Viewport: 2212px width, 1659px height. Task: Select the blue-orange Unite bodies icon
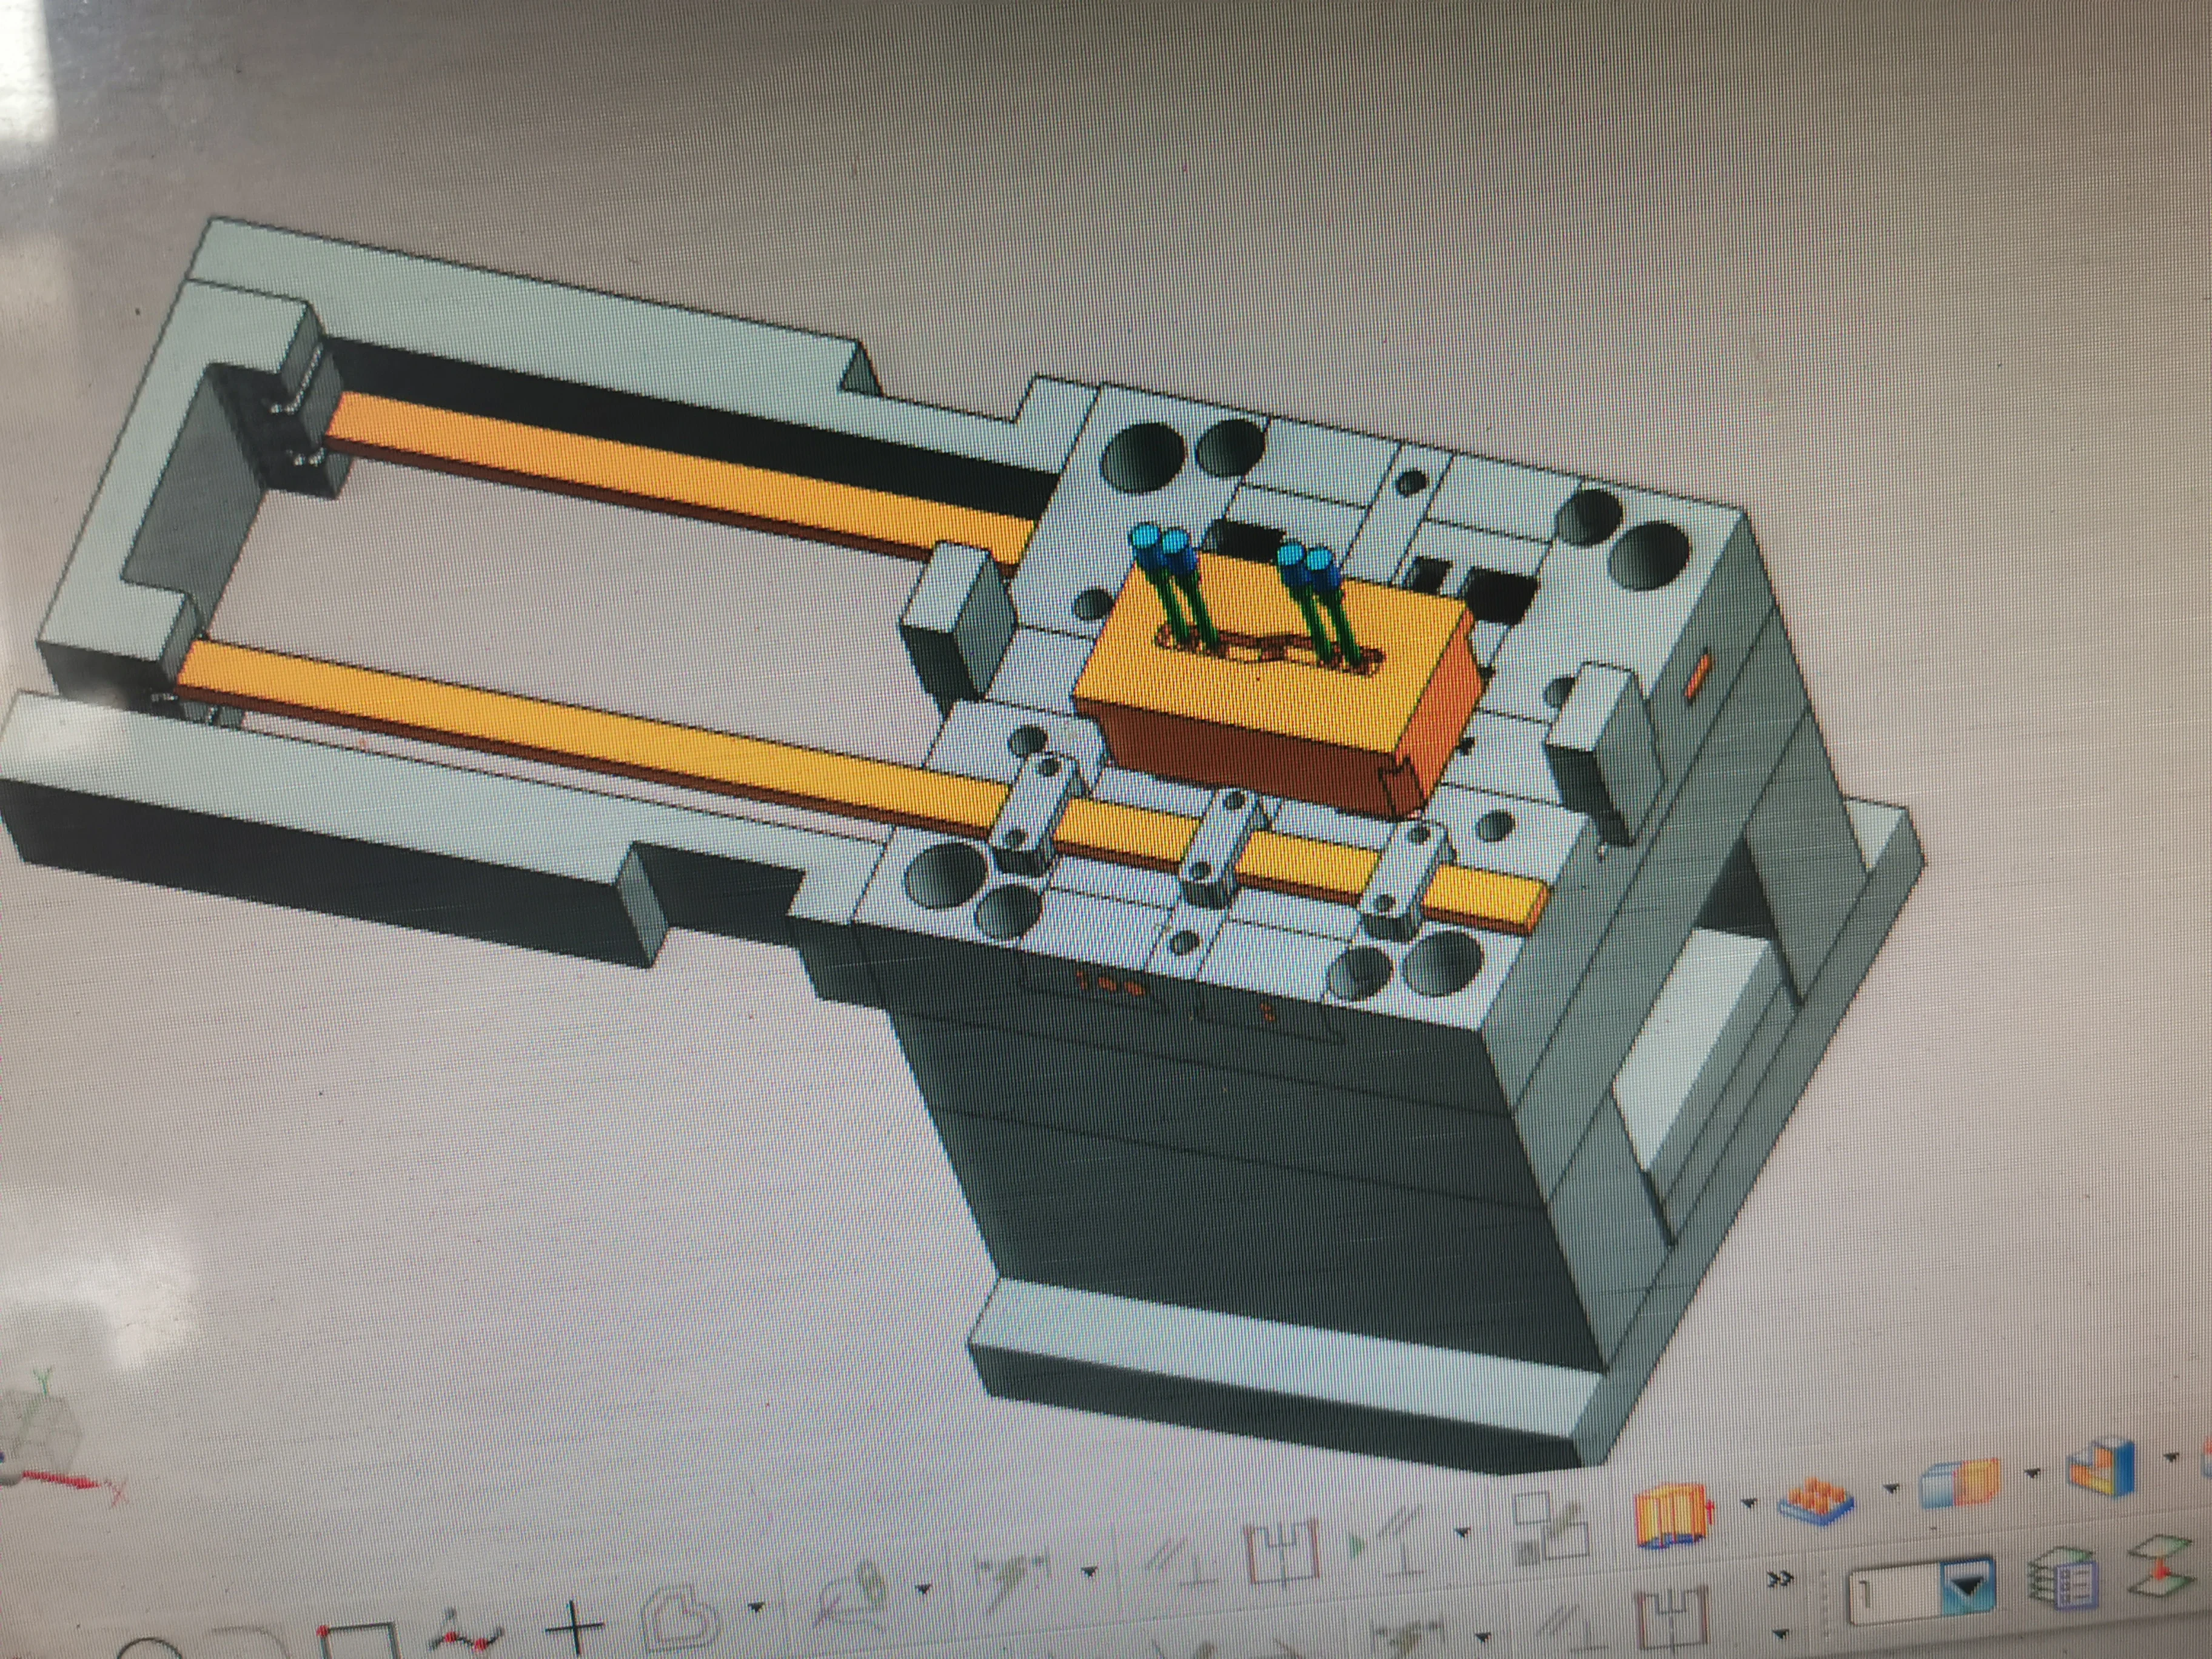tap(1961, 1484)
